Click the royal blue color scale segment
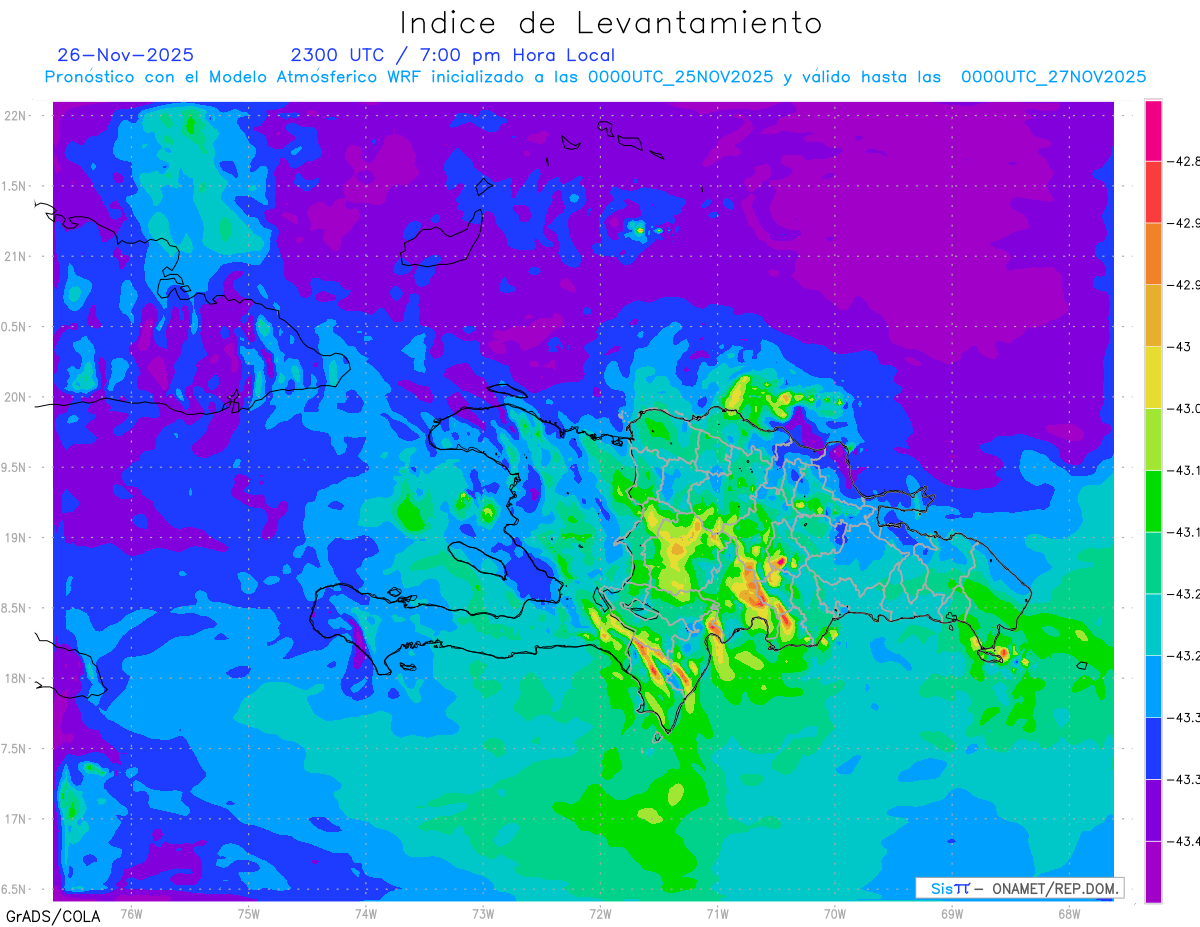This screenshot has width=1200, height=927. (1153, 748)
